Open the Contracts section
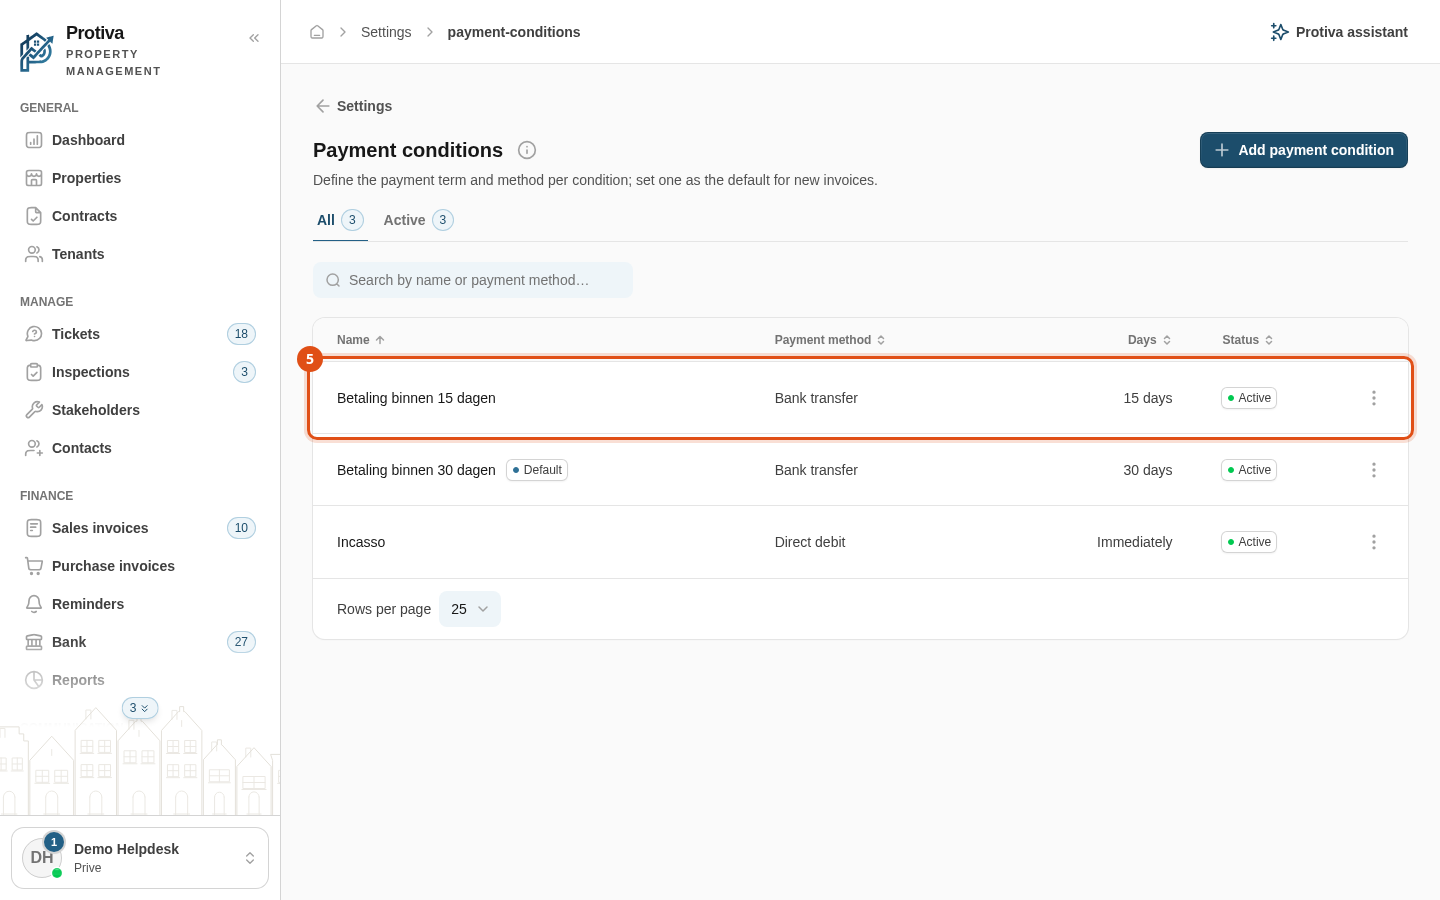This screenshot has height=900, width=1440. click(x=140, y=216)
